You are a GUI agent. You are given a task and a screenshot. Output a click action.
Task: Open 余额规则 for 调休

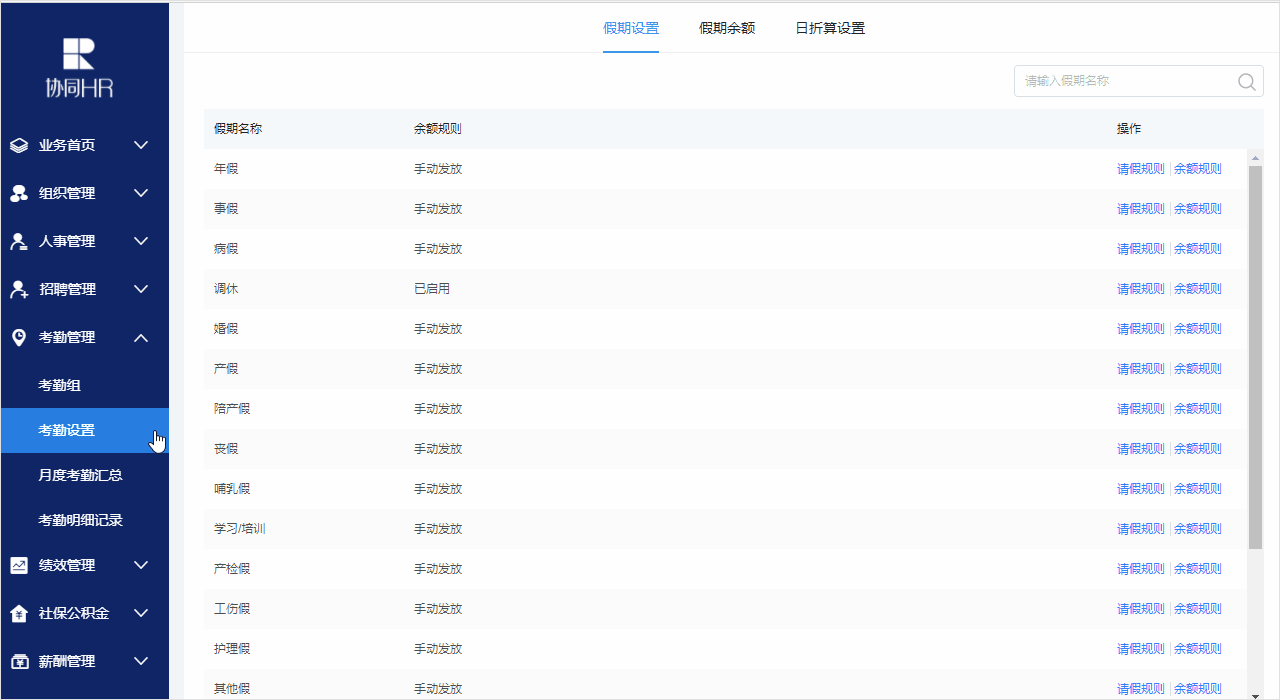coord(1198,289)
